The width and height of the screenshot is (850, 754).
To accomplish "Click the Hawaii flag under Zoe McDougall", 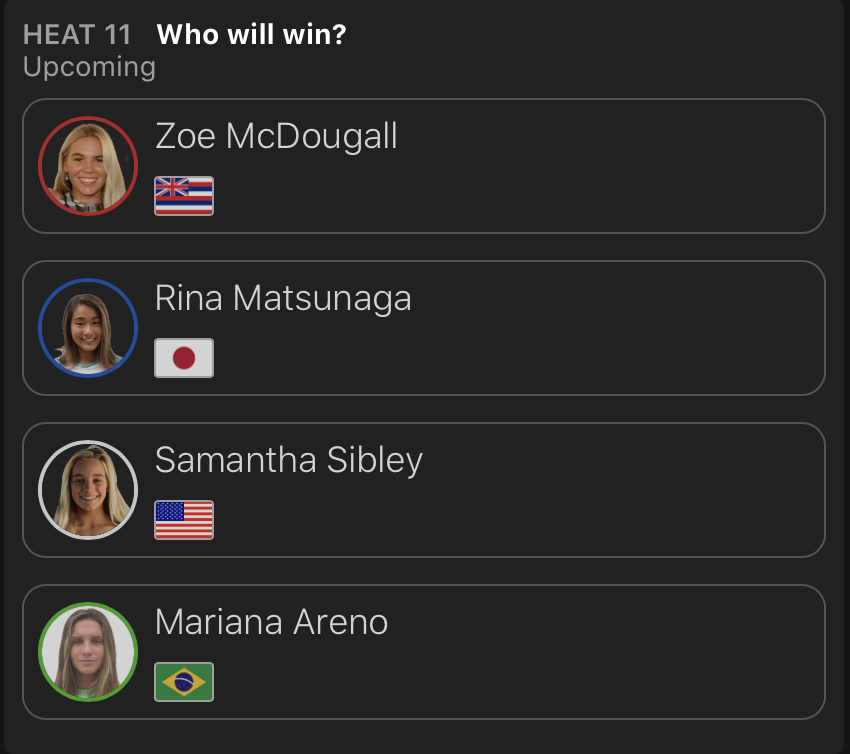I will click(x=184, y=196).
